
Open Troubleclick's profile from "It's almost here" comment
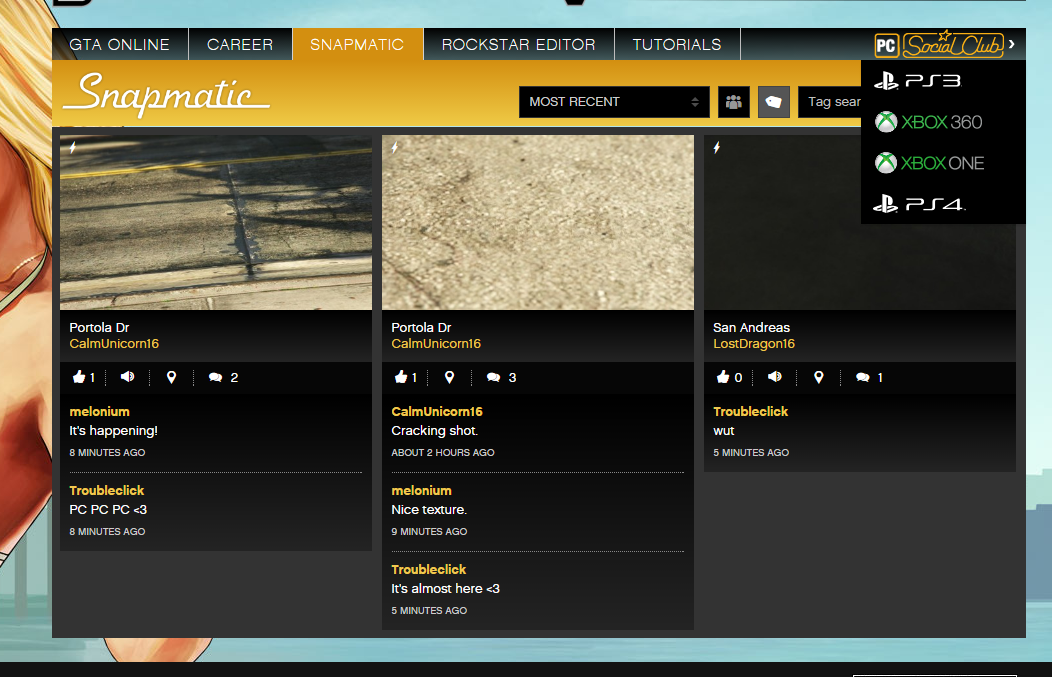(x=429, y=570)
